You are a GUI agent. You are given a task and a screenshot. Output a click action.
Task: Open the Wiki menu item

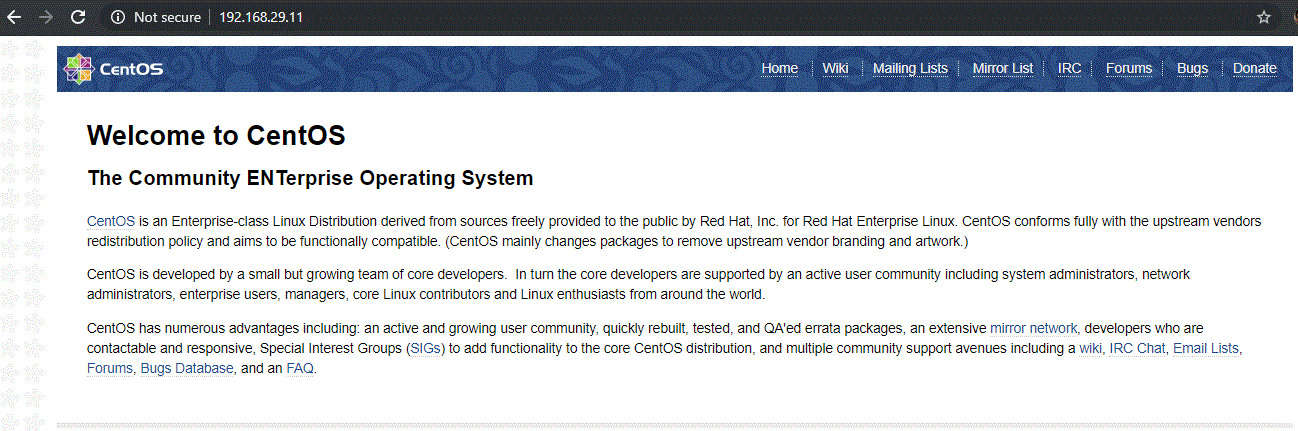[835, 68]
